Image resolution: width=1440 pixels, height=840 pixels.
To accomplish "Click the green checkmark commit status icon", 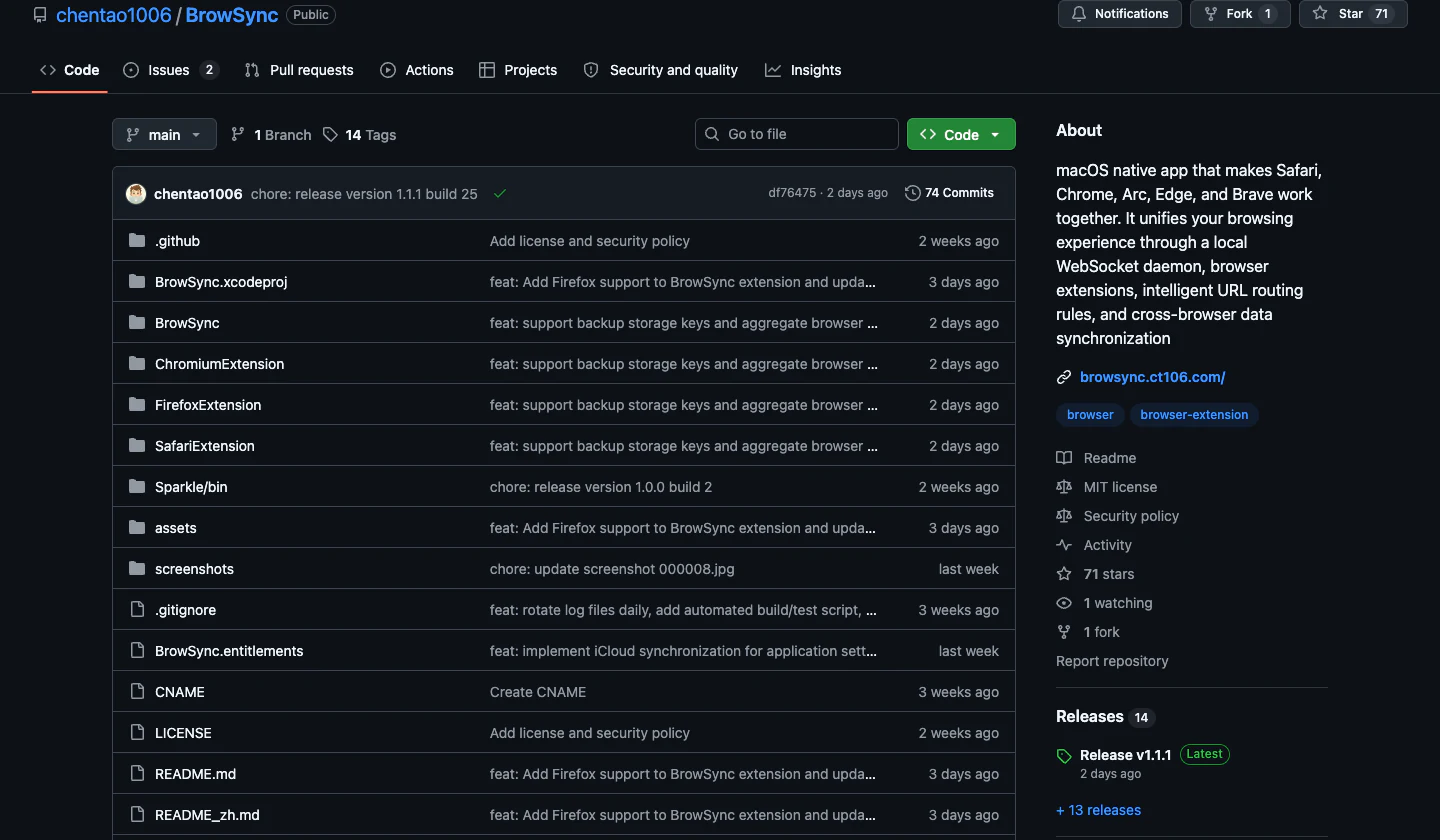I will 500,194.
